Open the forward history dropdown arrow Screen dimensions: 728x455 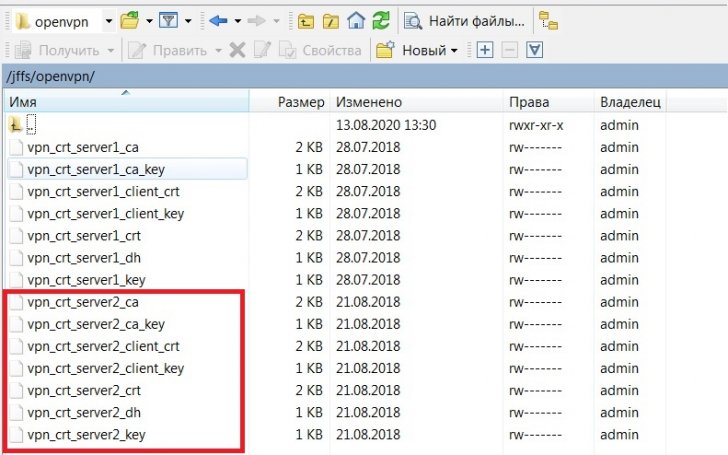pyautogui.click(x=276, y=21)
